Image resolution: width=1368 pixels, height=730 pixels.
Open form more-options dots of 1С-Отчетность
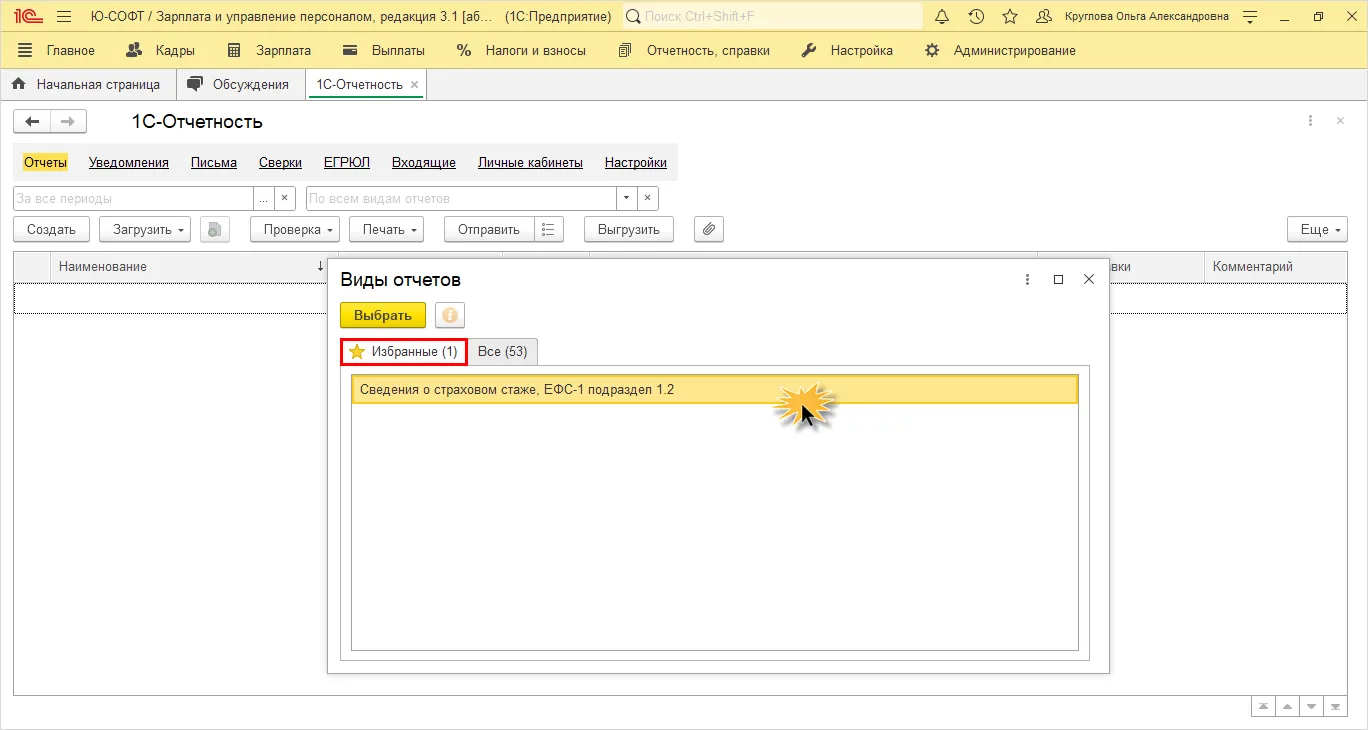point(1310,121)
